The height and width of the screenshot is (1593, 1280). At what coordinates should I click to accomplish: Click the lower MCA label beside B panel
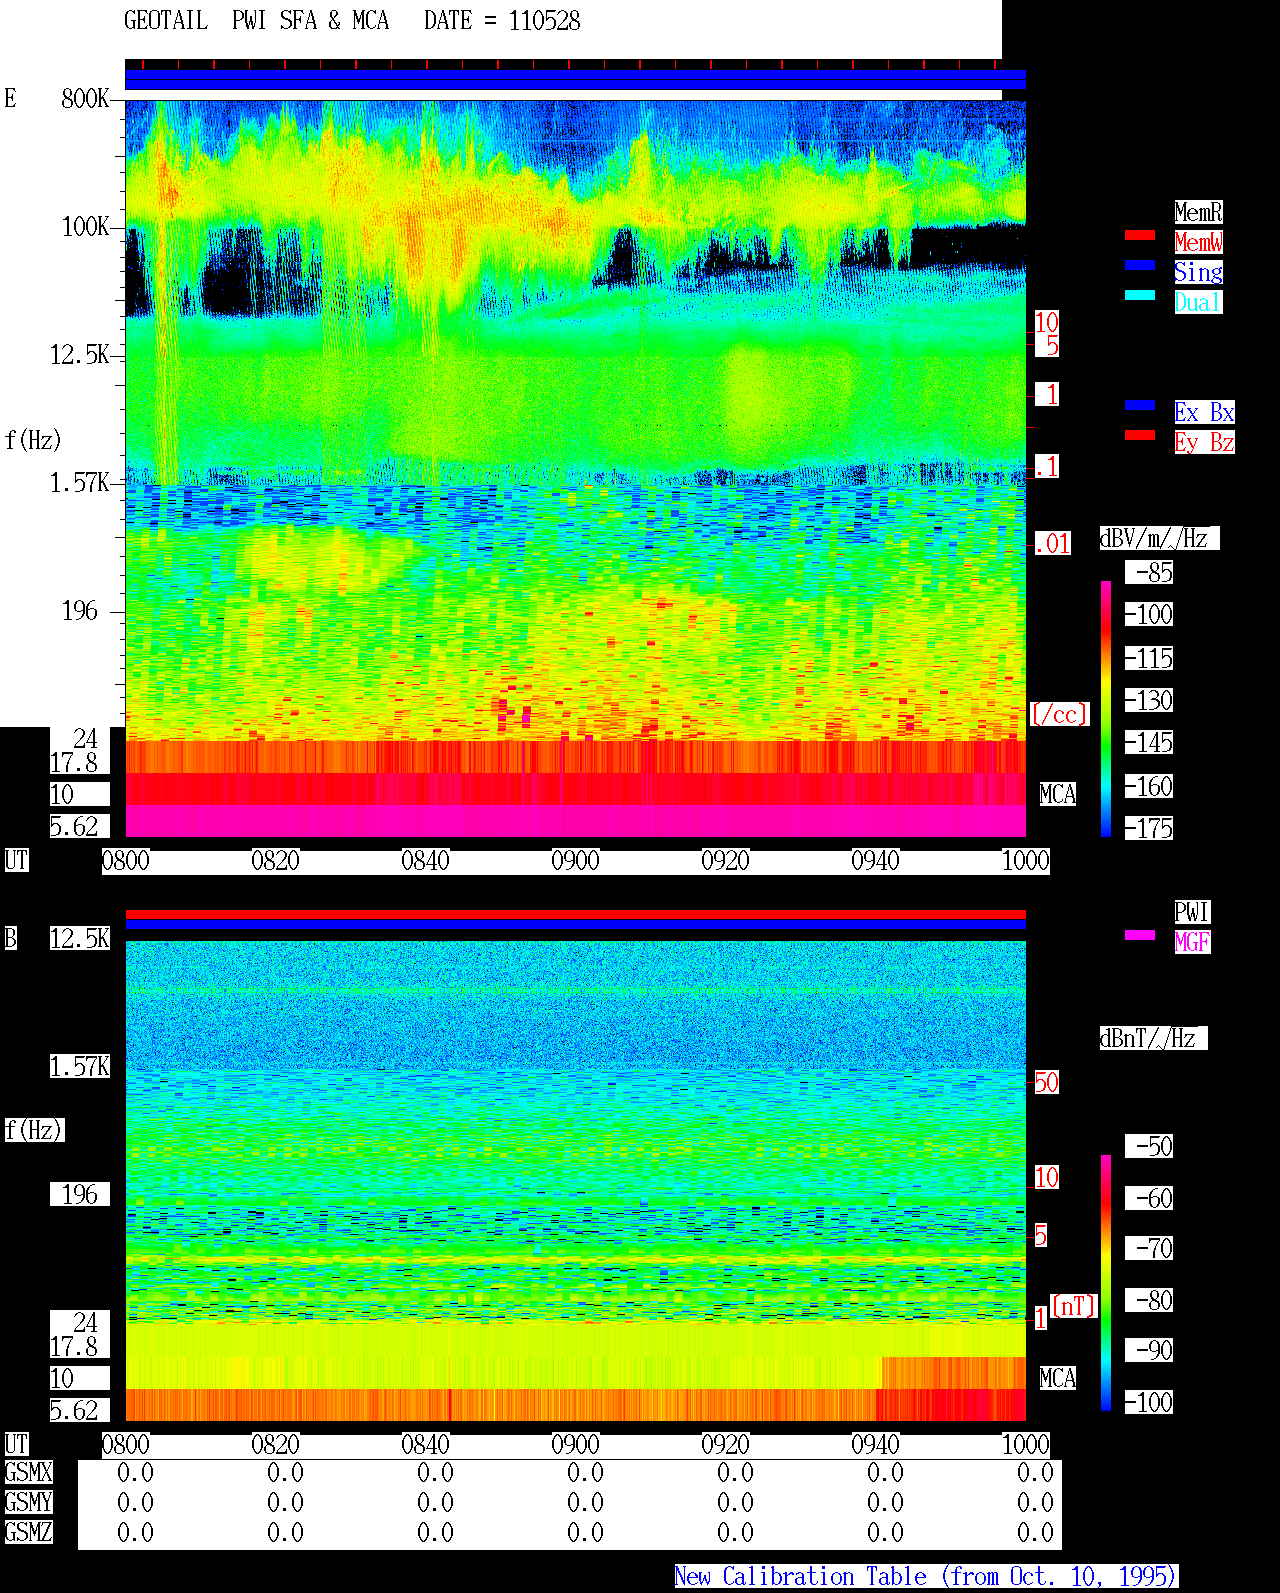[x=1057, y=1378]
